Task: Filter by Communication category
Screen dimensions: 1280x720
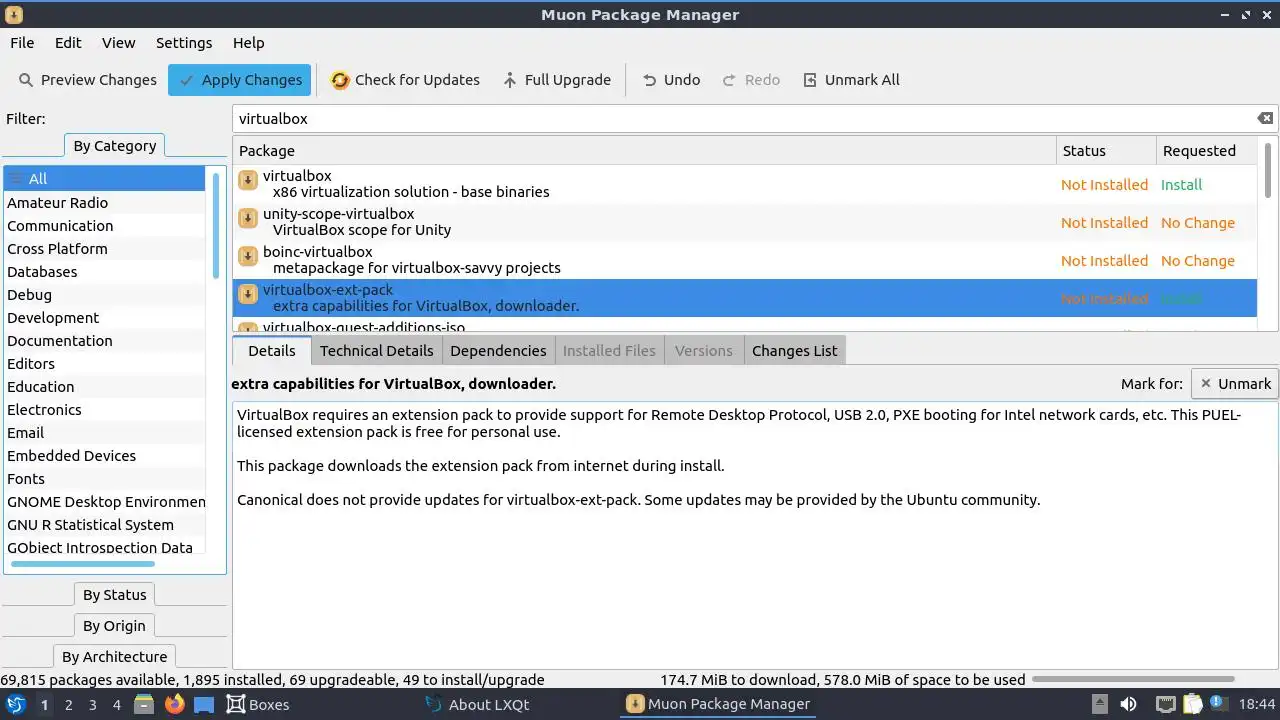Action: (105, 226)
